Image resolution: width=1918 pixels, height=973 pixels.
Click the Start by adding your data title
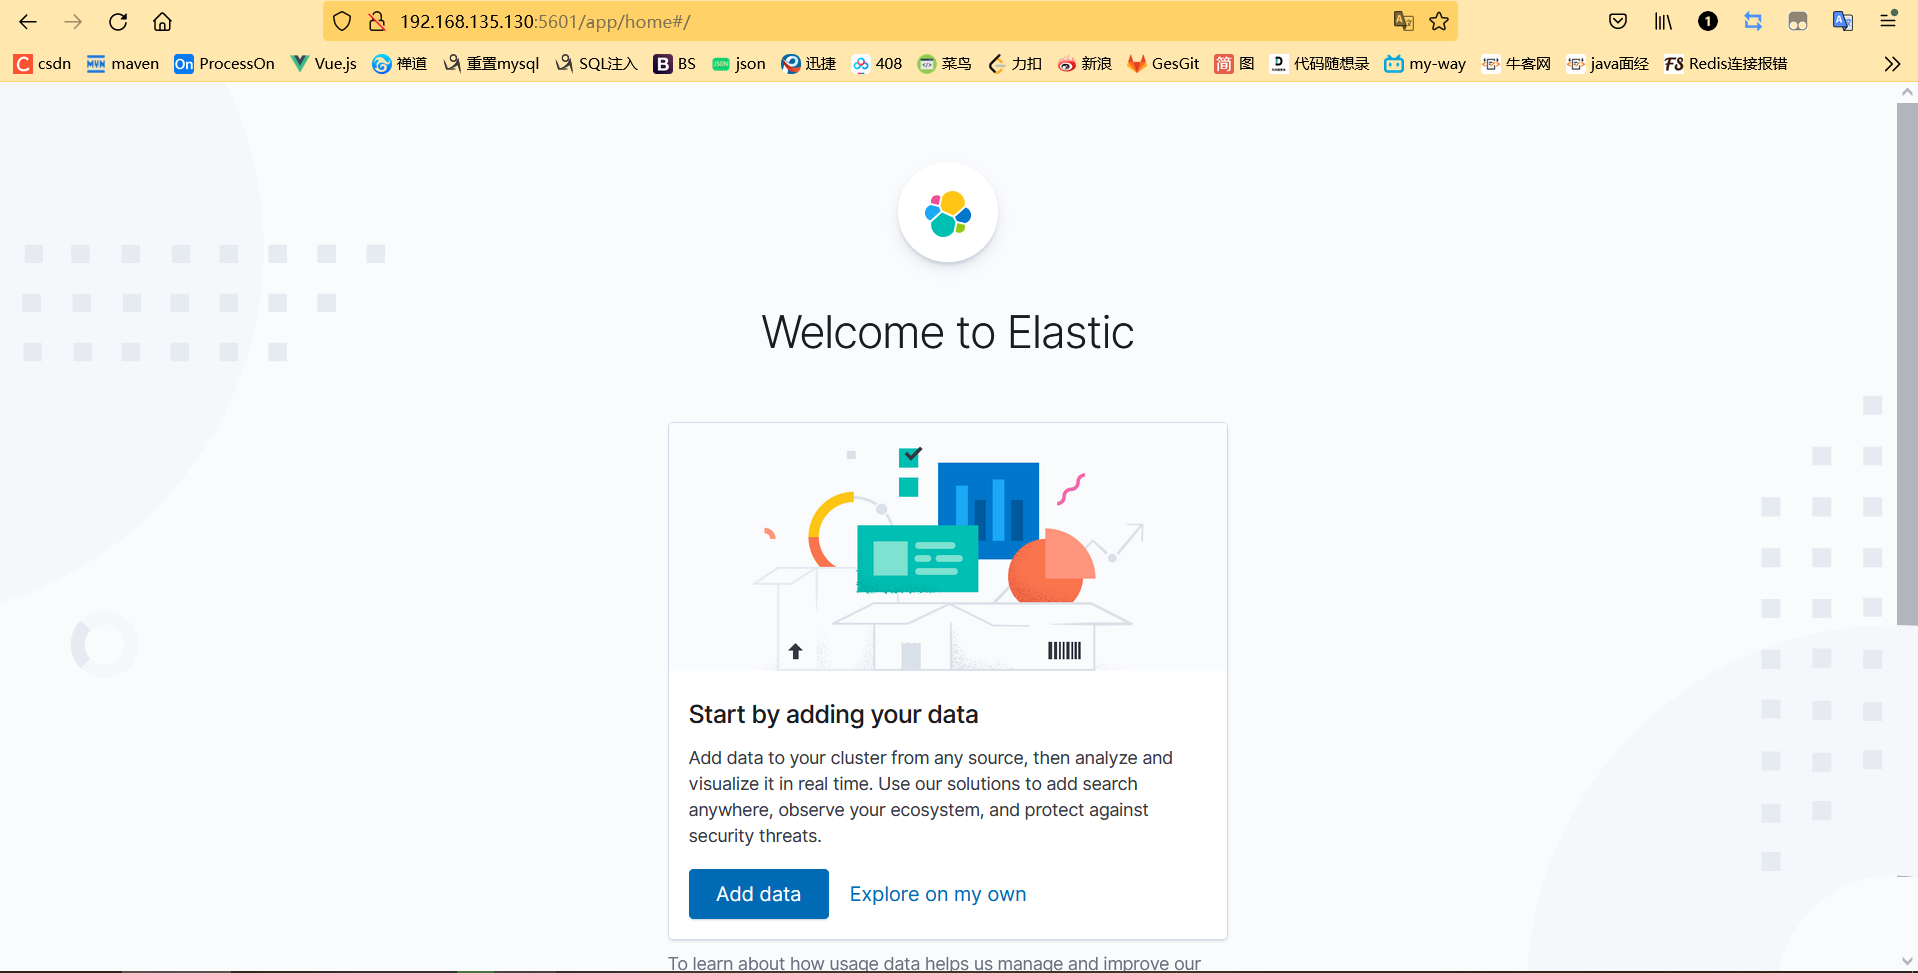tap(833, 714)
